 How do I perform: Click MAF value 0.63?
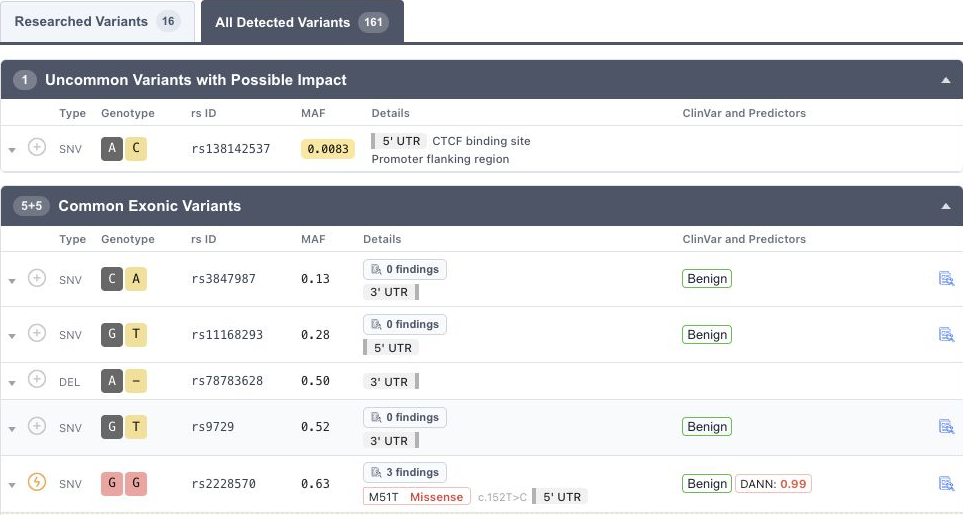click(x=315, y=484)
